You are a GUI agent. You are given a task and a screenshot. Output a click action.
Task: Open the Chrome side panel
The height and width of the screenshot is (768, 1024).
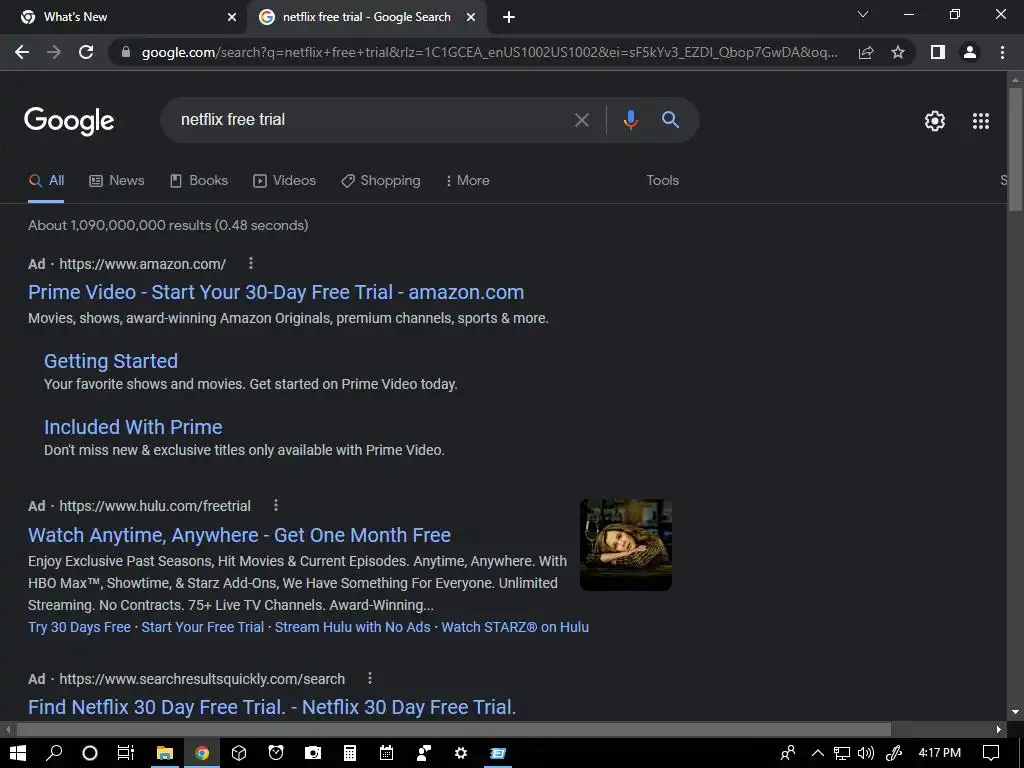(938, 52)
